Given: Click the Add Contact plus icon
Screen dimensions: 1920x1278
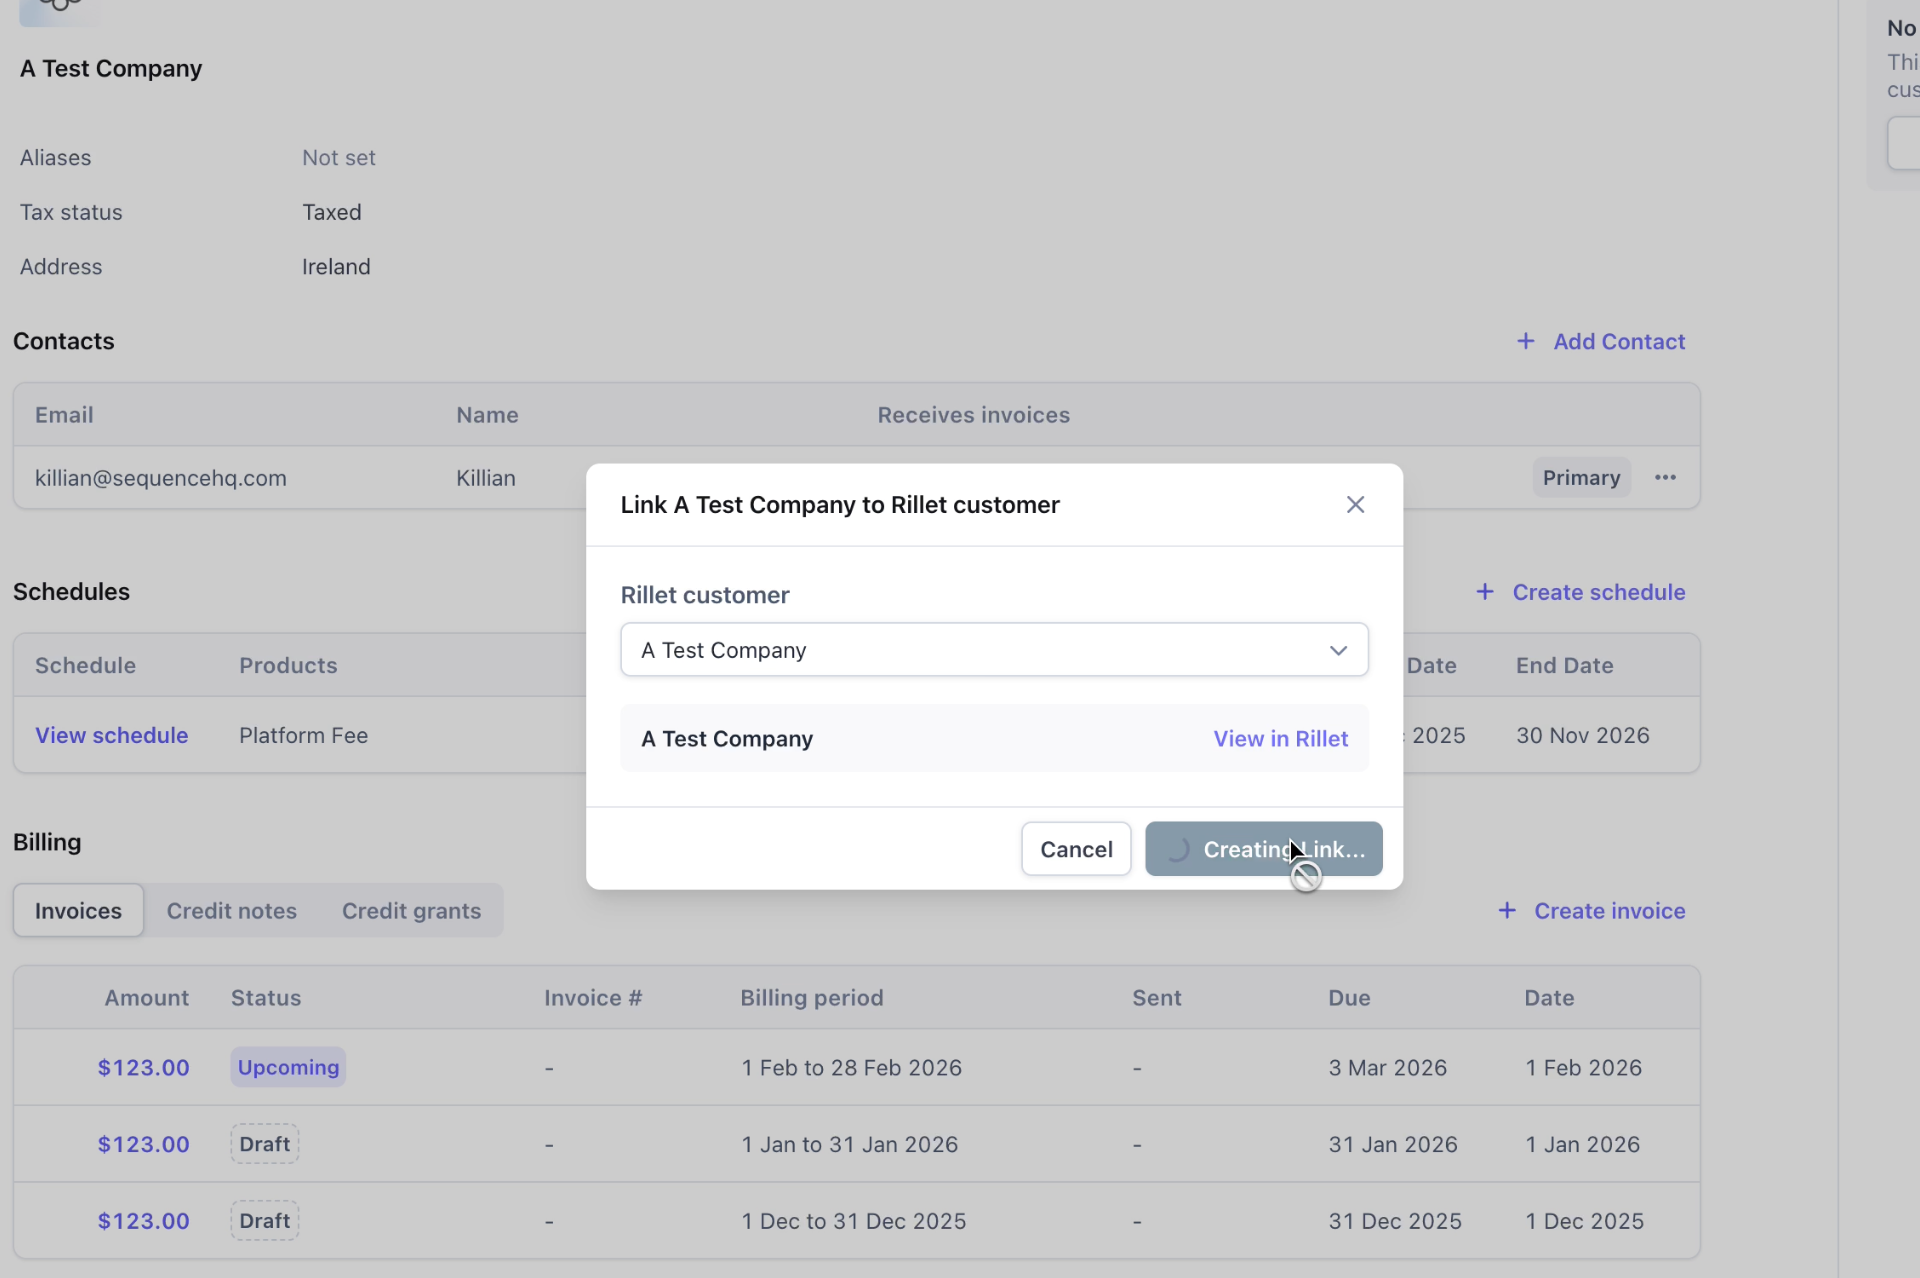Looking at the screenshot, I should coord(1527,341).
